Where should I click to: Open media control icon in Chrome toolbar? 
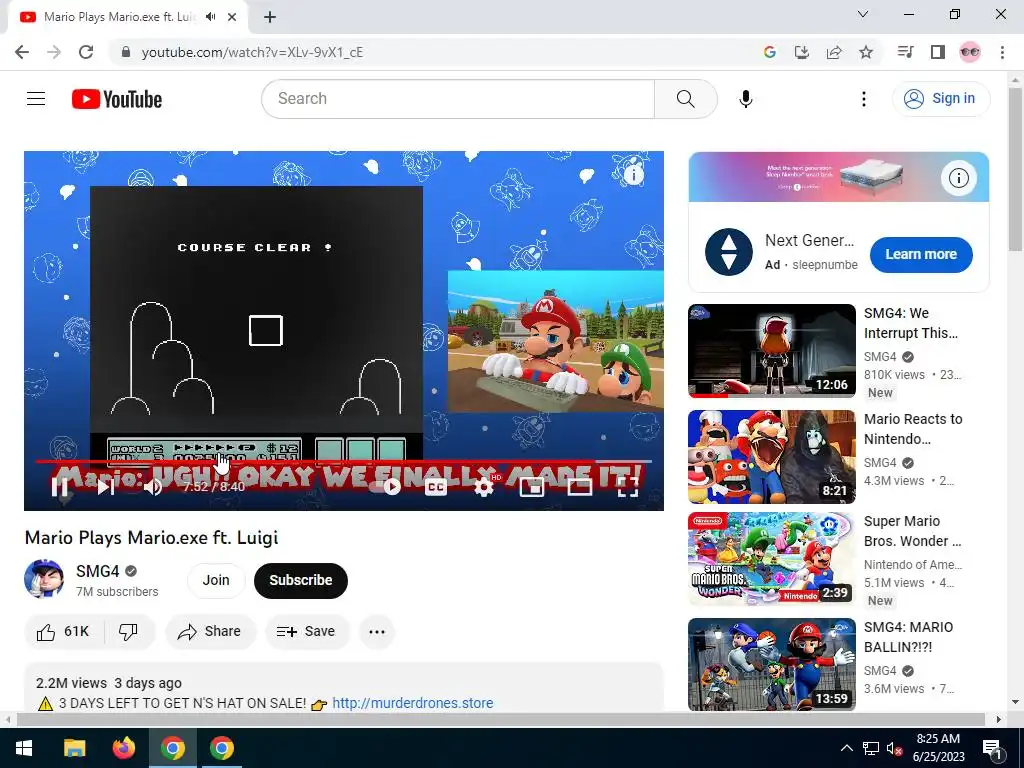coord(905,52)
